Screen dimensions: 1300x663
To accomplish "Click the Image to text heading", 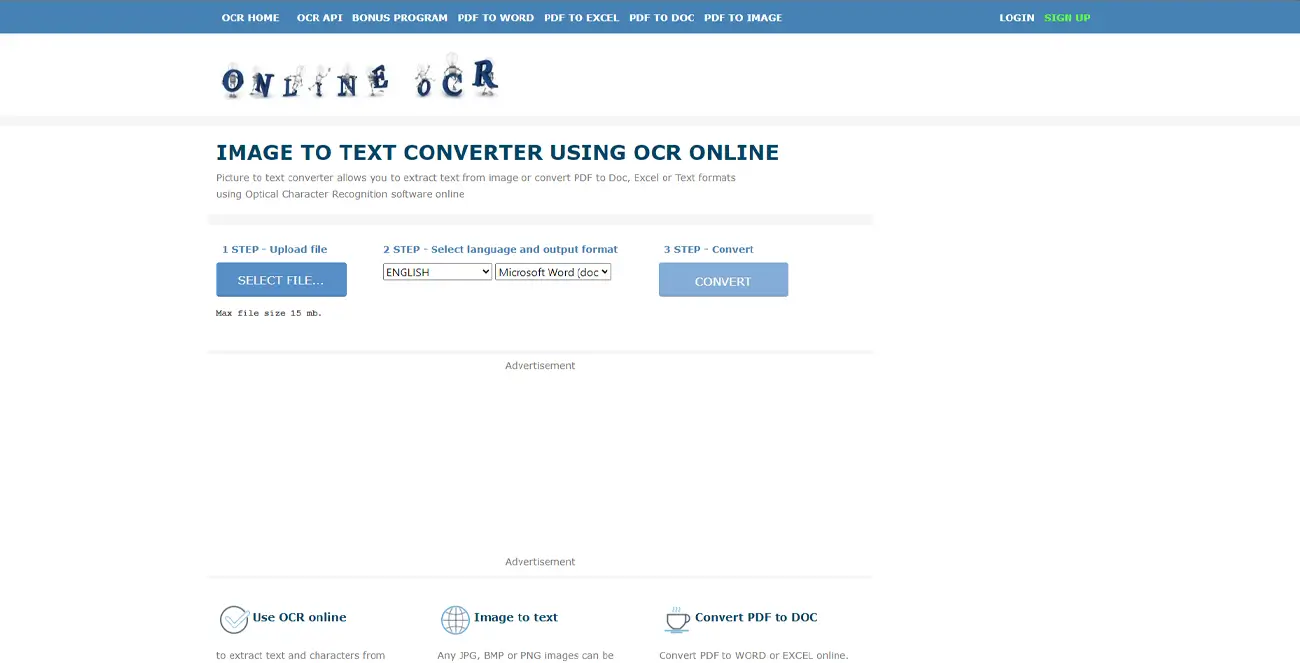I will click(516, 617).
